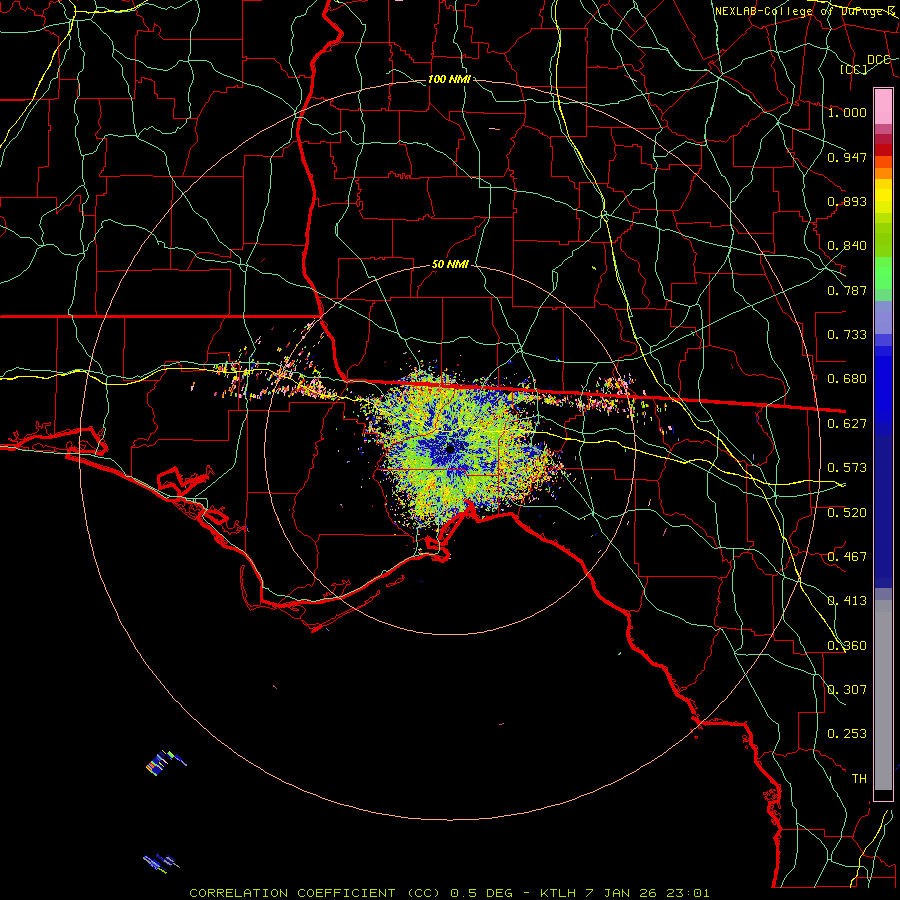Click the 0.413 scale value
This screenshot has width=900, height=900.
tap(847, 601)
